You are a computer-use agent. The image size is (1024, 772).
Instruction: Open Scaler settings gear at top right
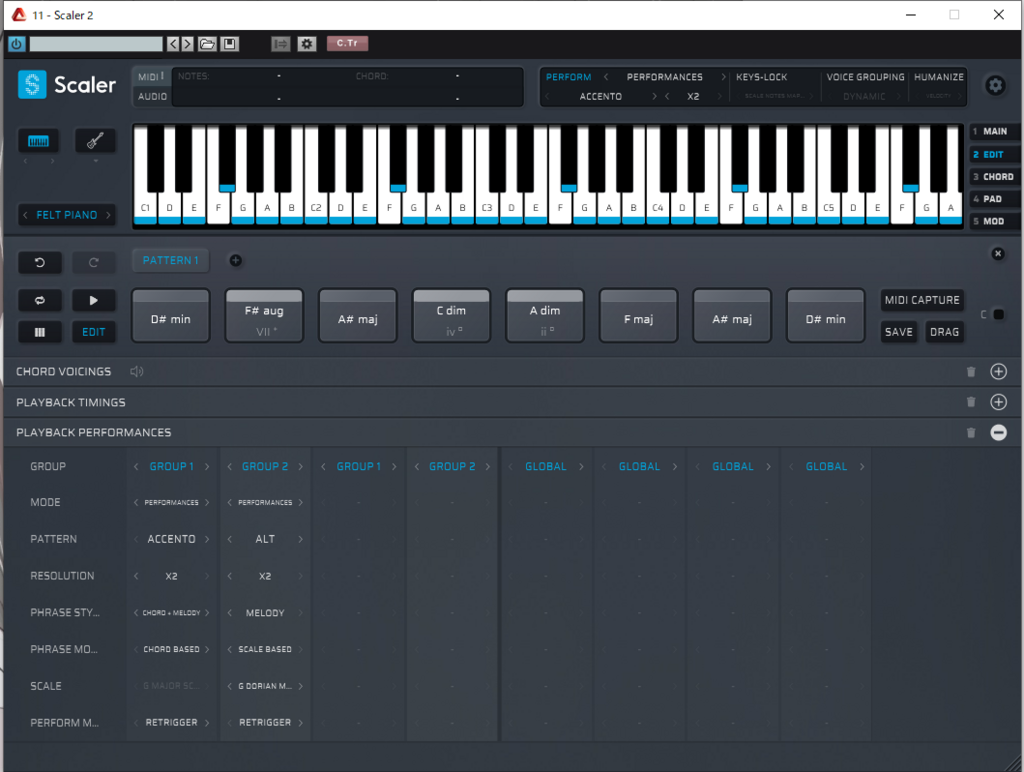click(x=995, y=85)
